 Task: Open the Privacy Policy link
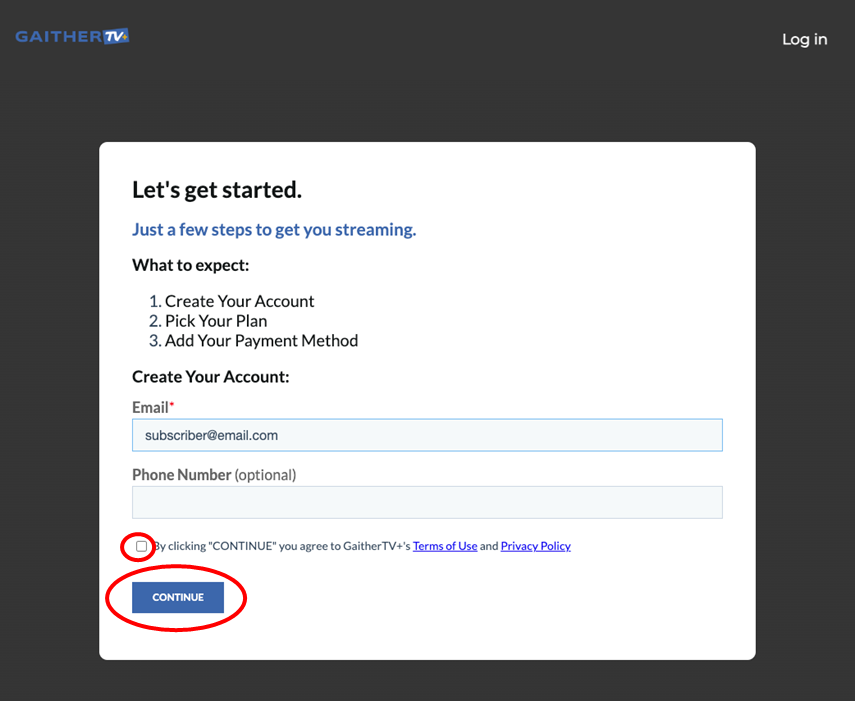pyautogui.click(x=535, y=546)
